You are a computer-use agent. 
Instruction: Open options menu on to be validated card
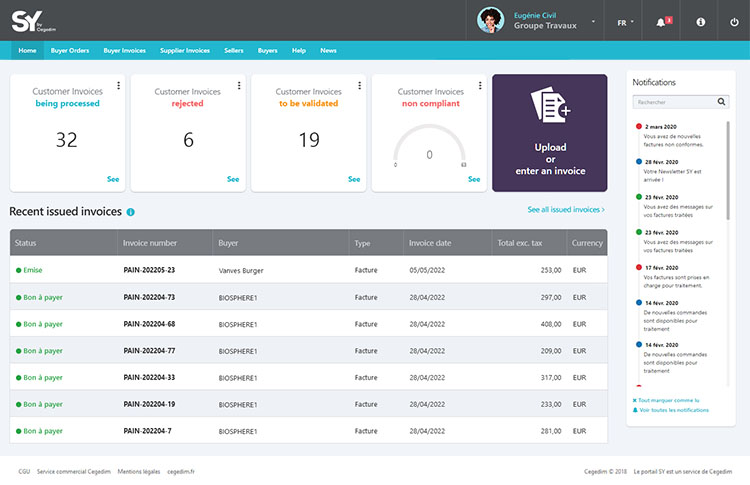359,86
